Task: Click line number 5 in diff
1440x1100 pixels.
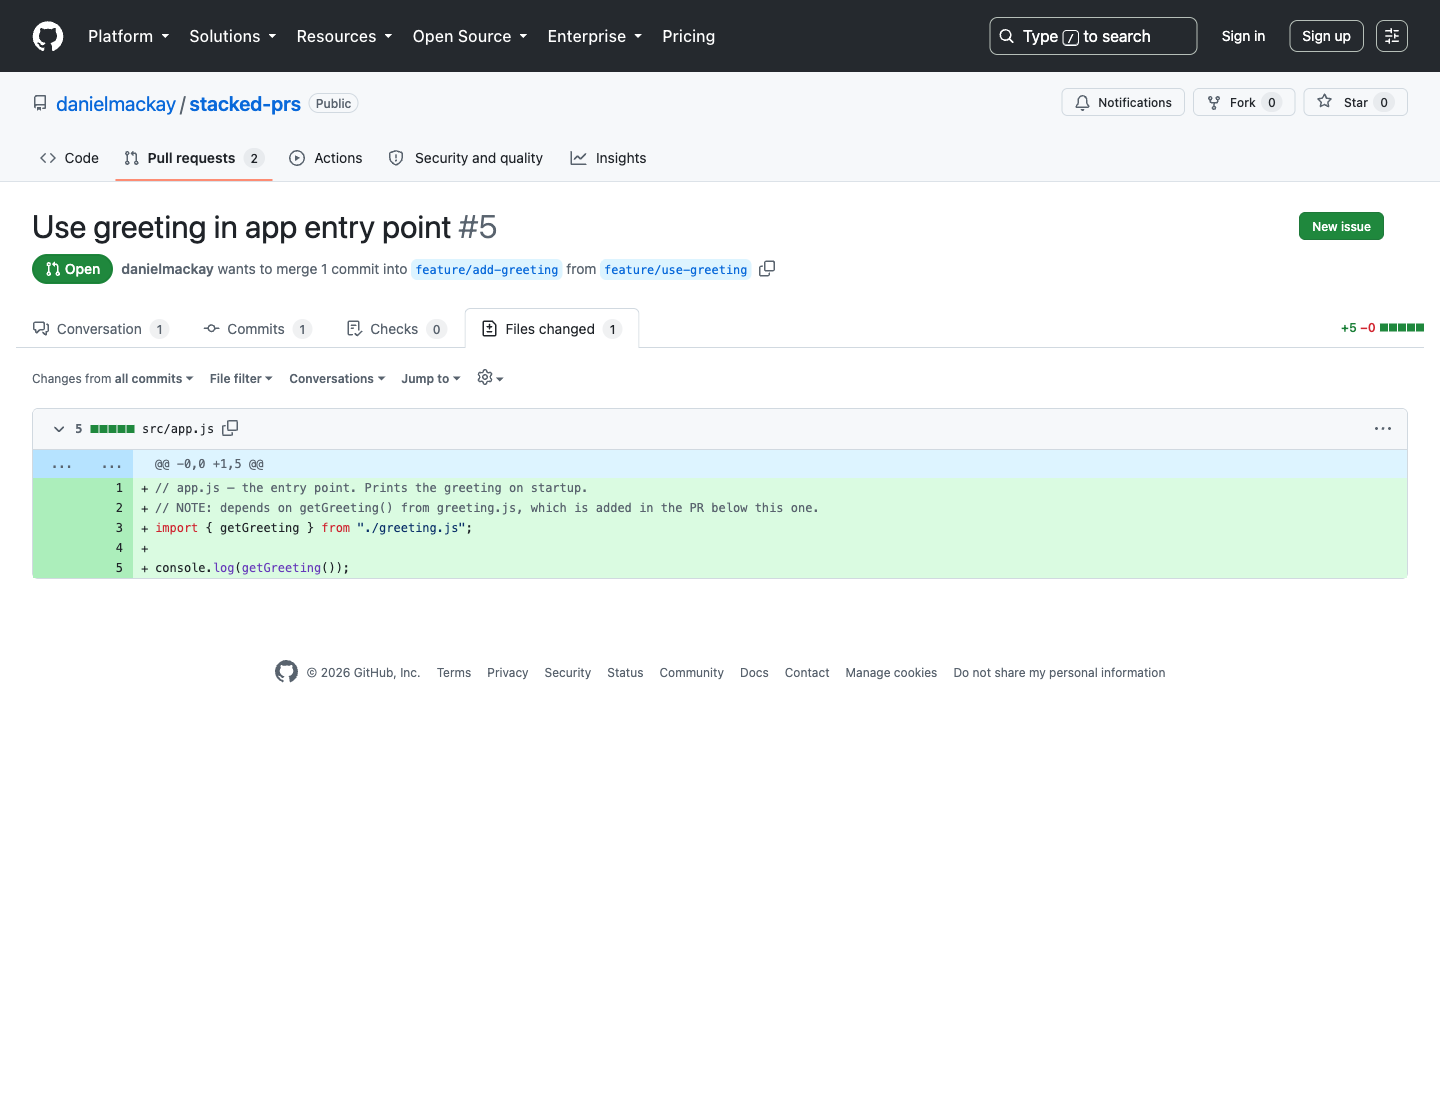Action: [108, 568]
